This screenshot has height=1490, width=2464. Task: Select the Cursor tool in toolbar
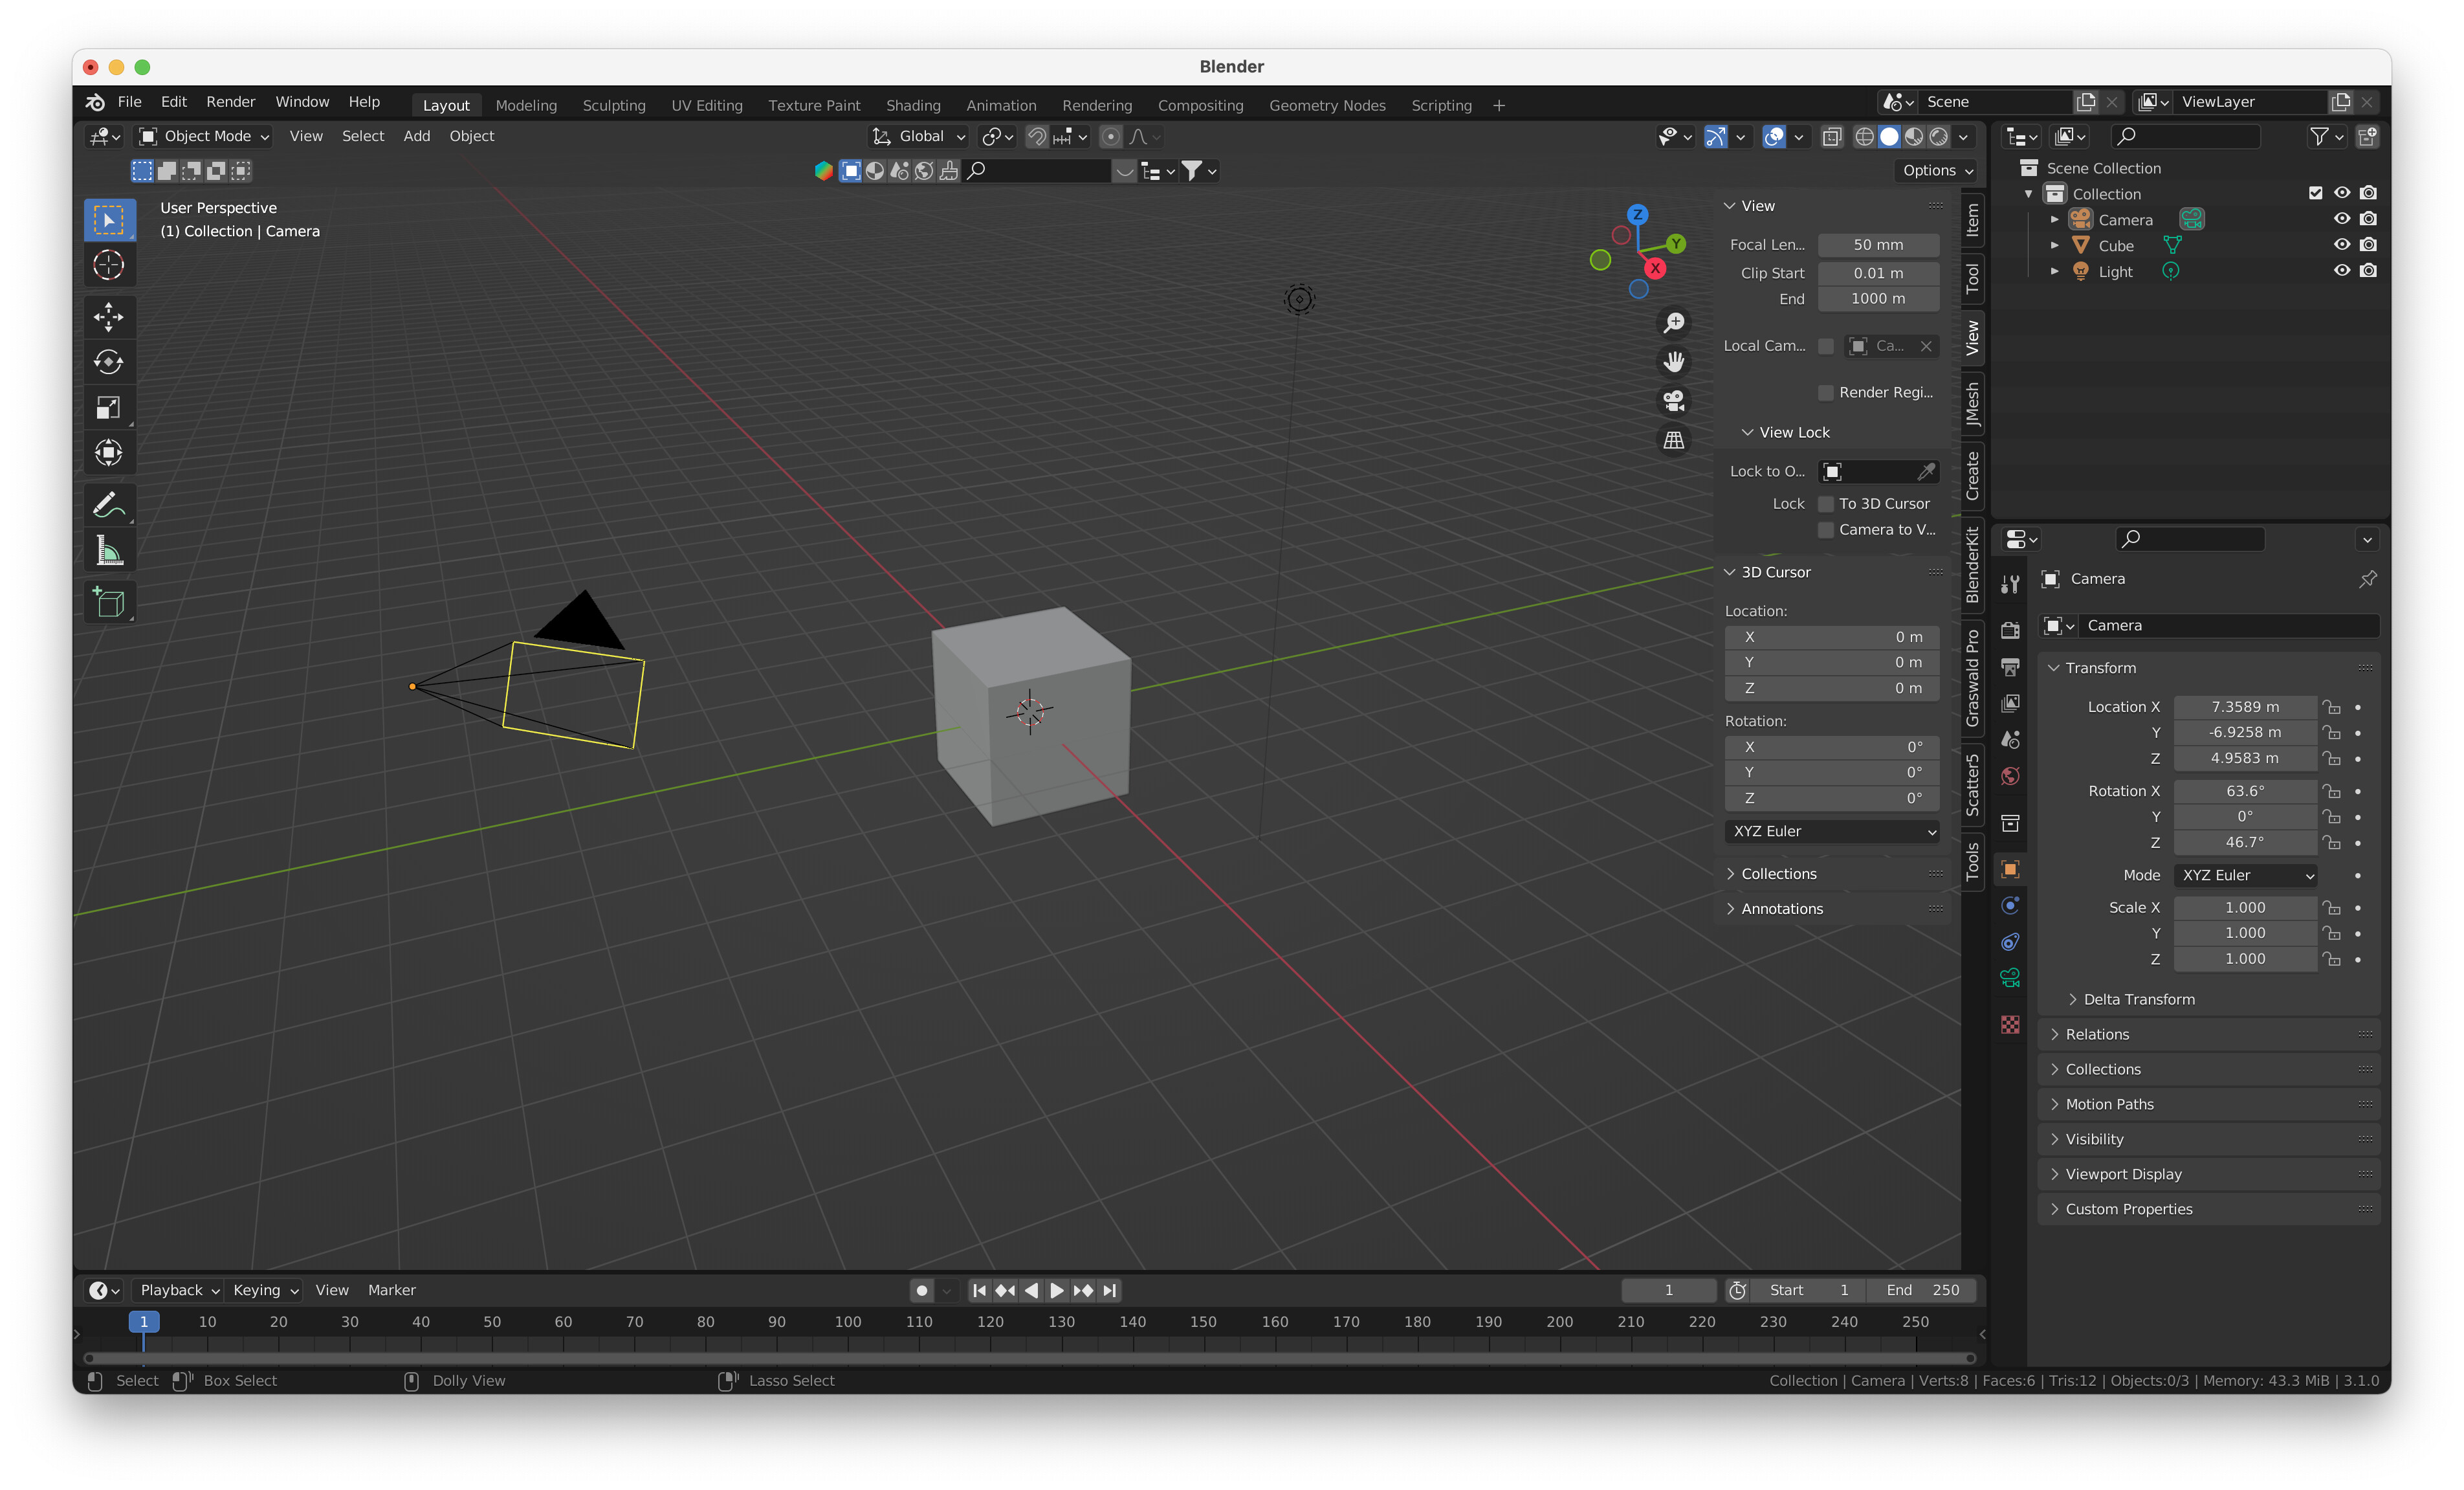click(108, 265)
